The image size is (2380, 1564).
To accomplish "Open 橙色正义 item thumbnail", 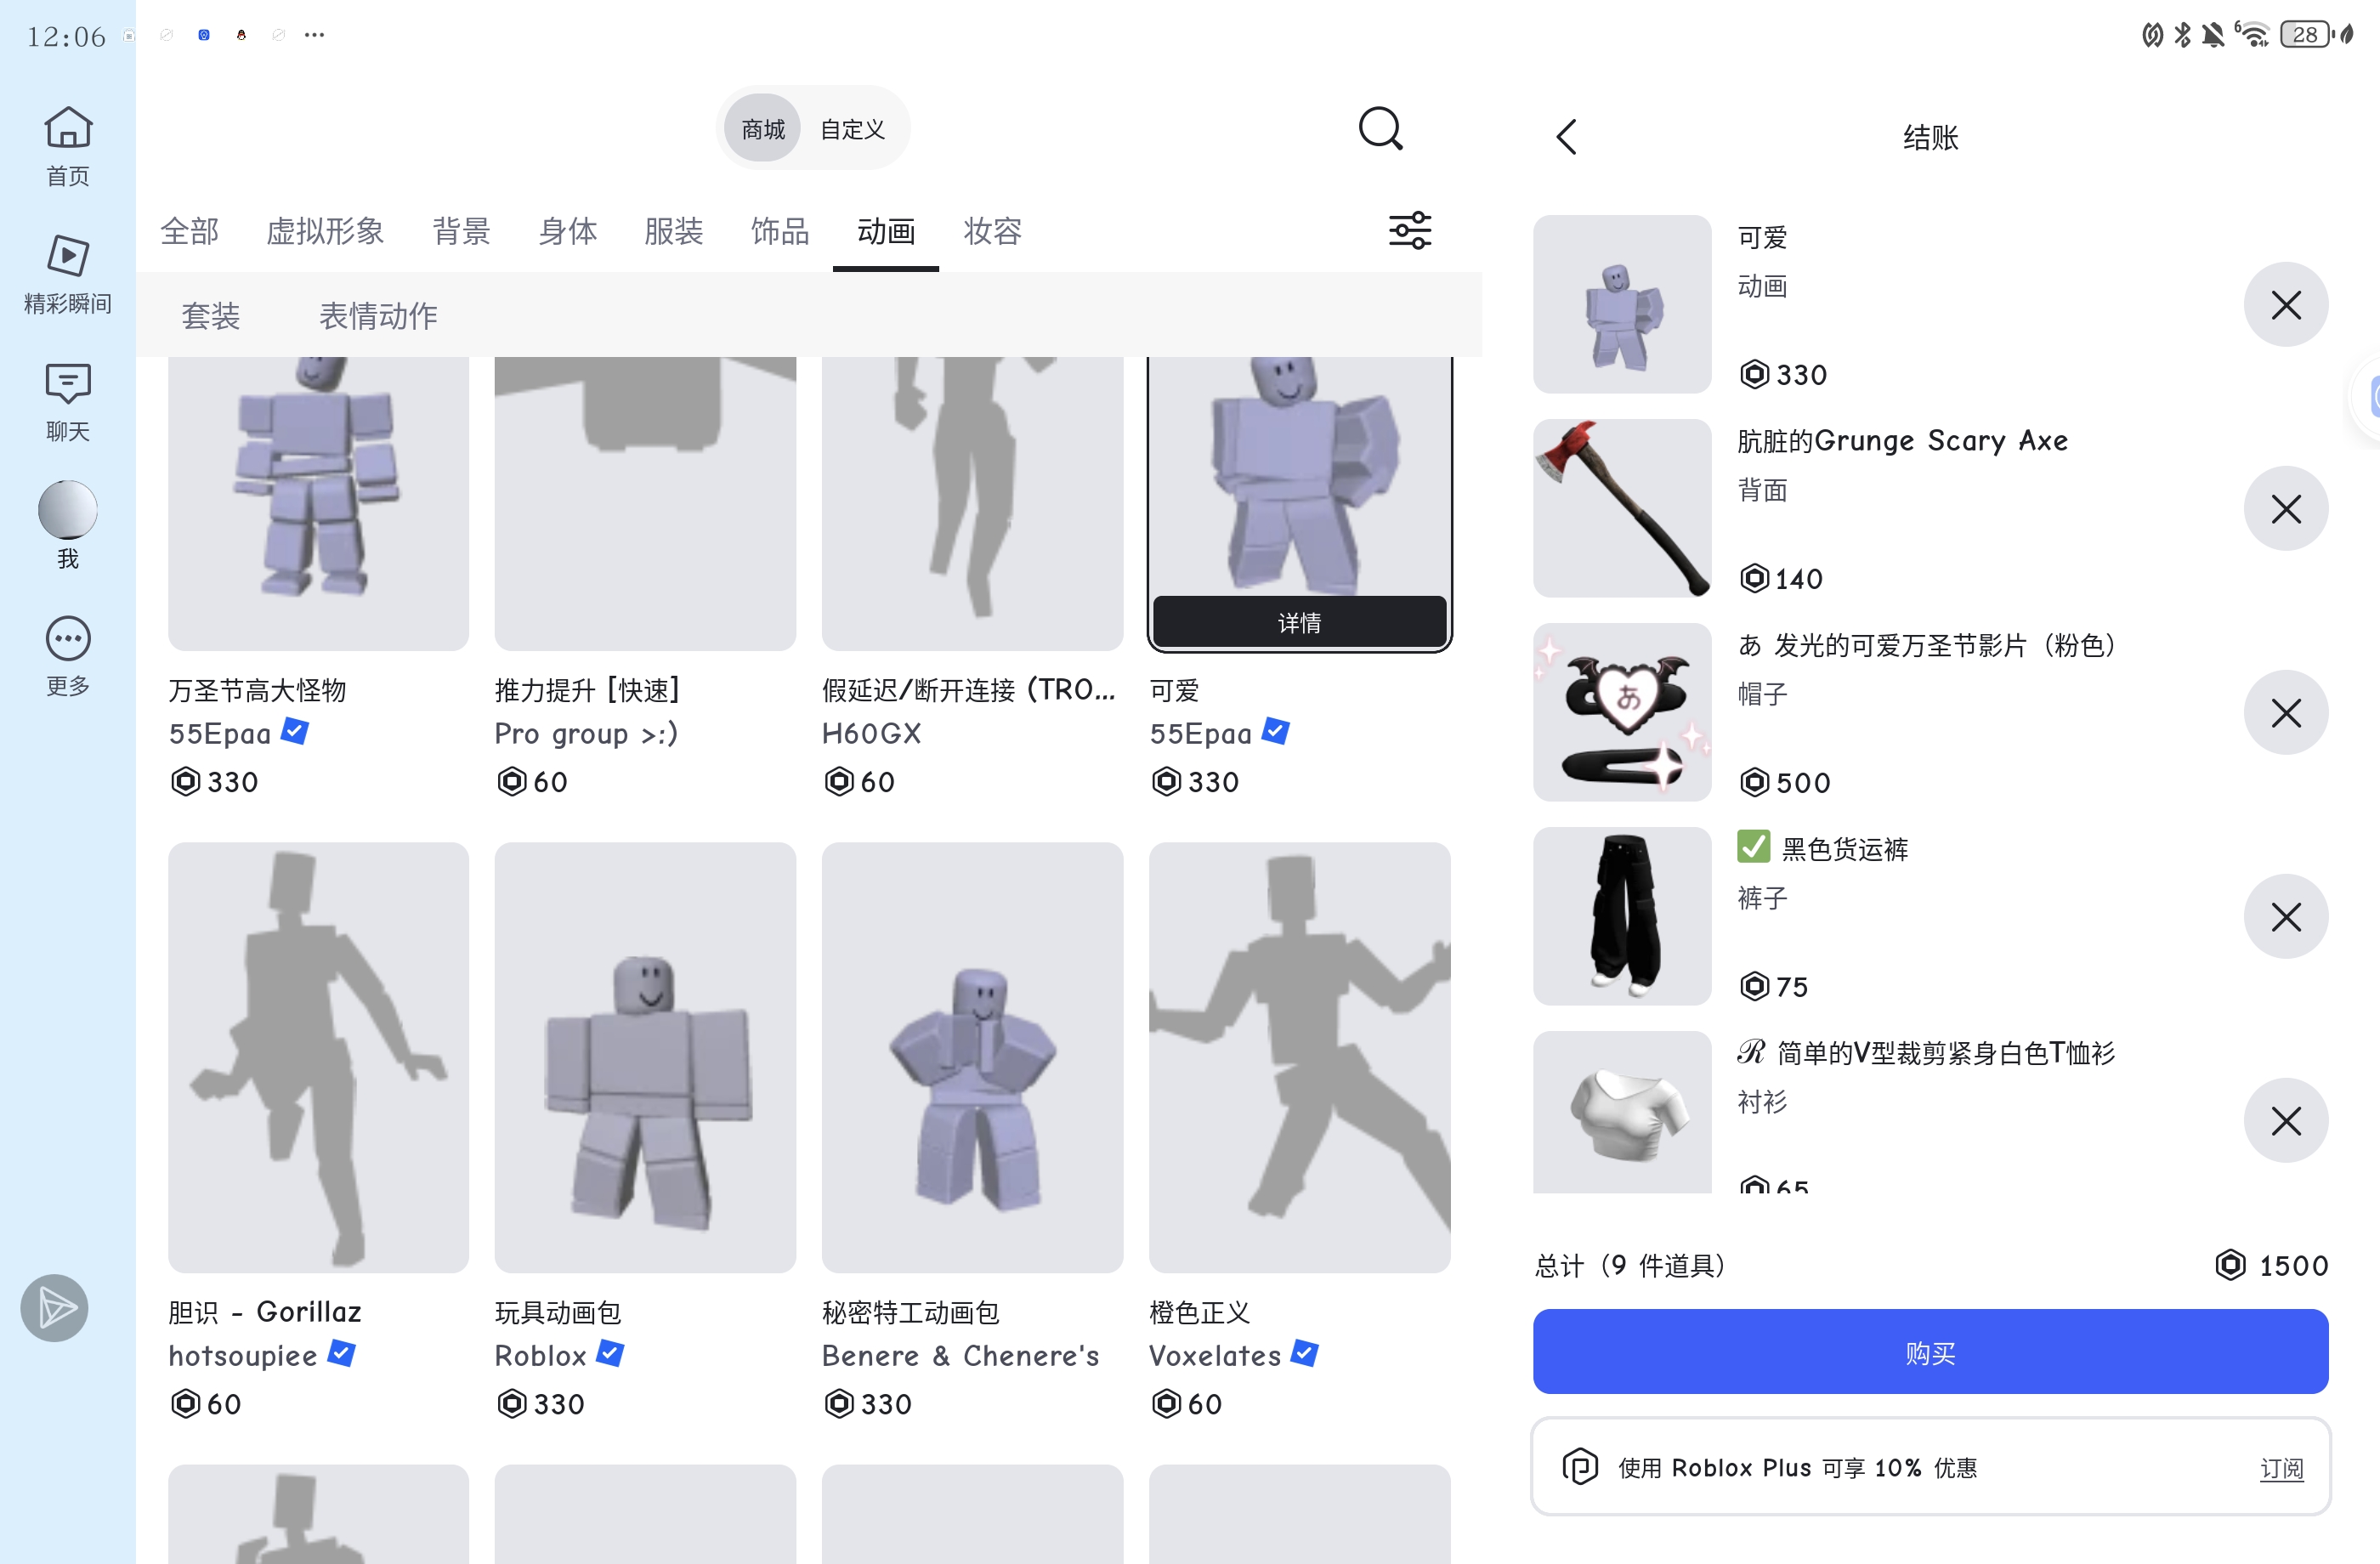I will pos(1299,1057).
